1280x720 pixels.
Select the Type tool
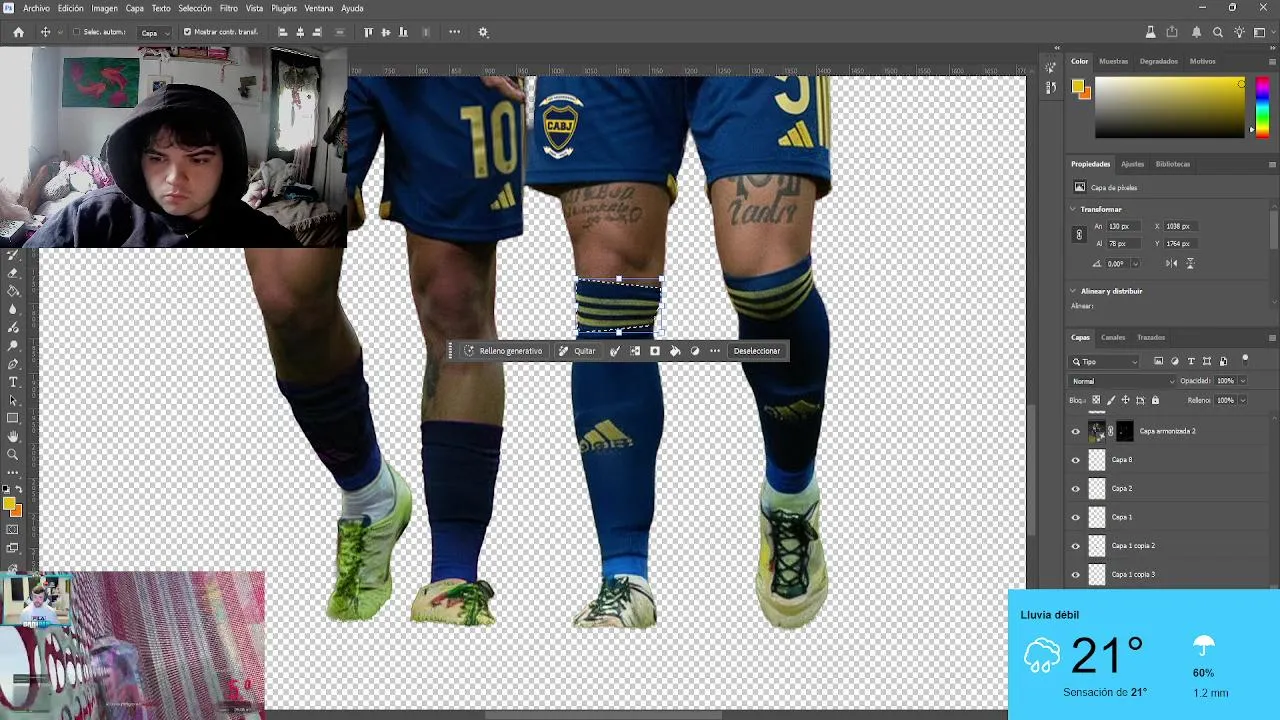[13, 382]
